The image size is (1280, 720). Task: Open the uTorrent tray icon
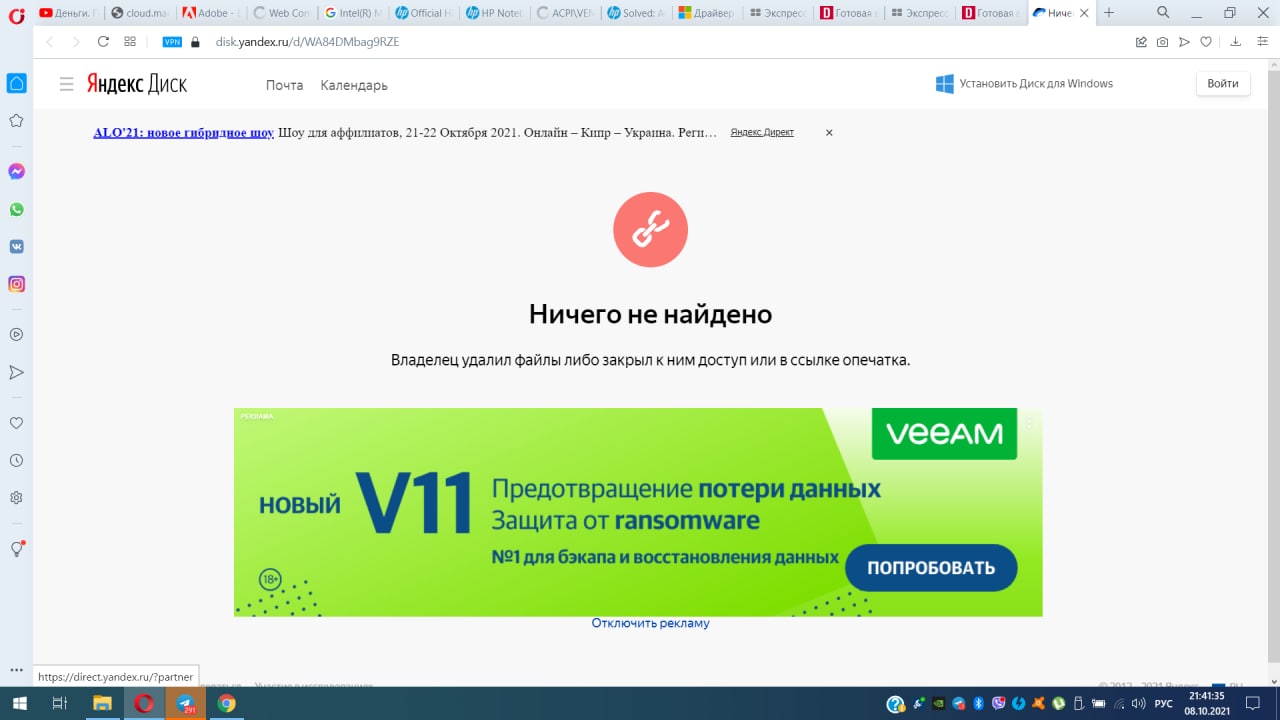pos(1057,704)
